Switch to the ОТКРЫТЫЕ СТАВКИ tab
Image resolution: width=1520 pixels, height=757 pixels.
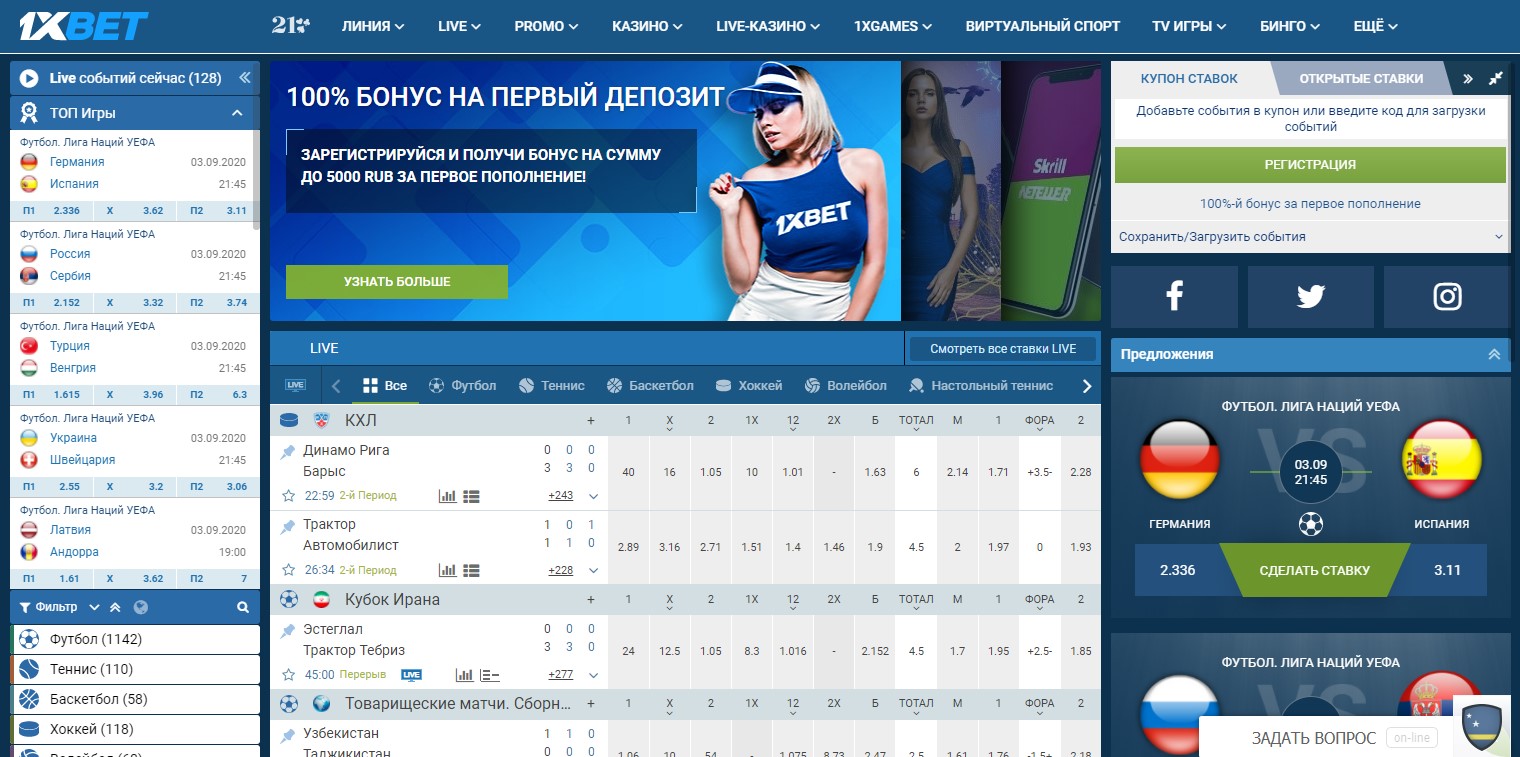pos(1361,78)
